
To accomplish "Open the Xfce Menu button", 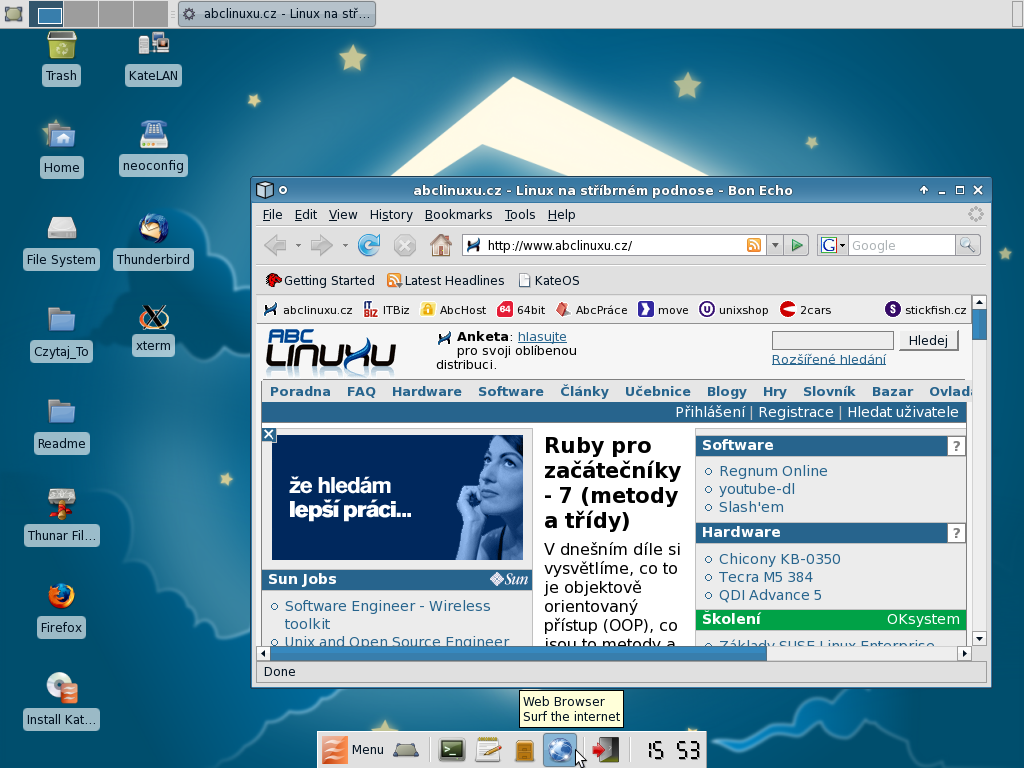I will point(353,750).
